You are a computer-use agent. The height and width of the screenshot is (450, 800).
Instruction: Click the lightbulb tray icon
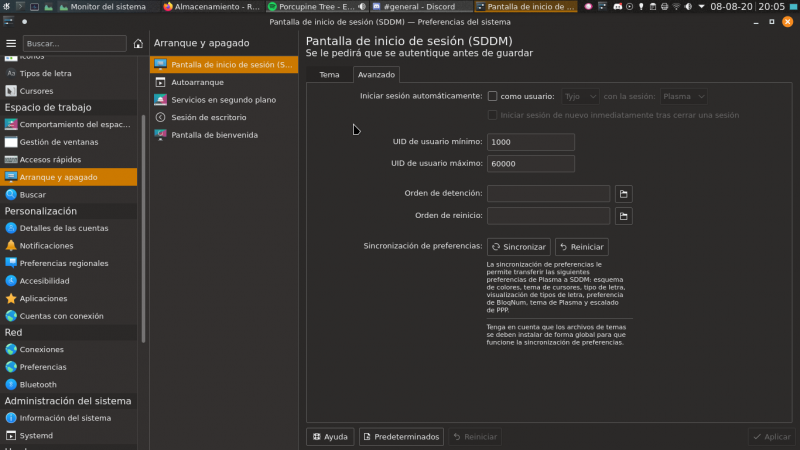tap(641, 7)
